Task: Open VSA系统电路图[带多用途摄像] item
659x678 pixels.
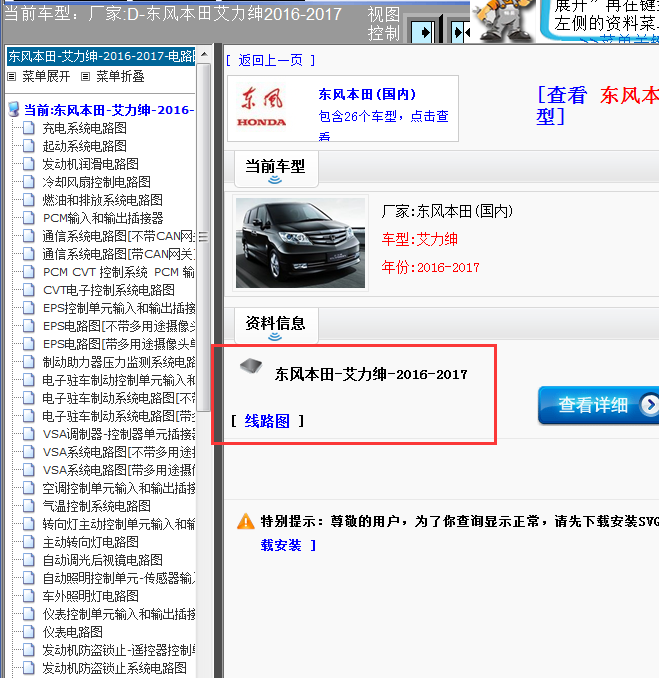Action: [x=119, y=470]
